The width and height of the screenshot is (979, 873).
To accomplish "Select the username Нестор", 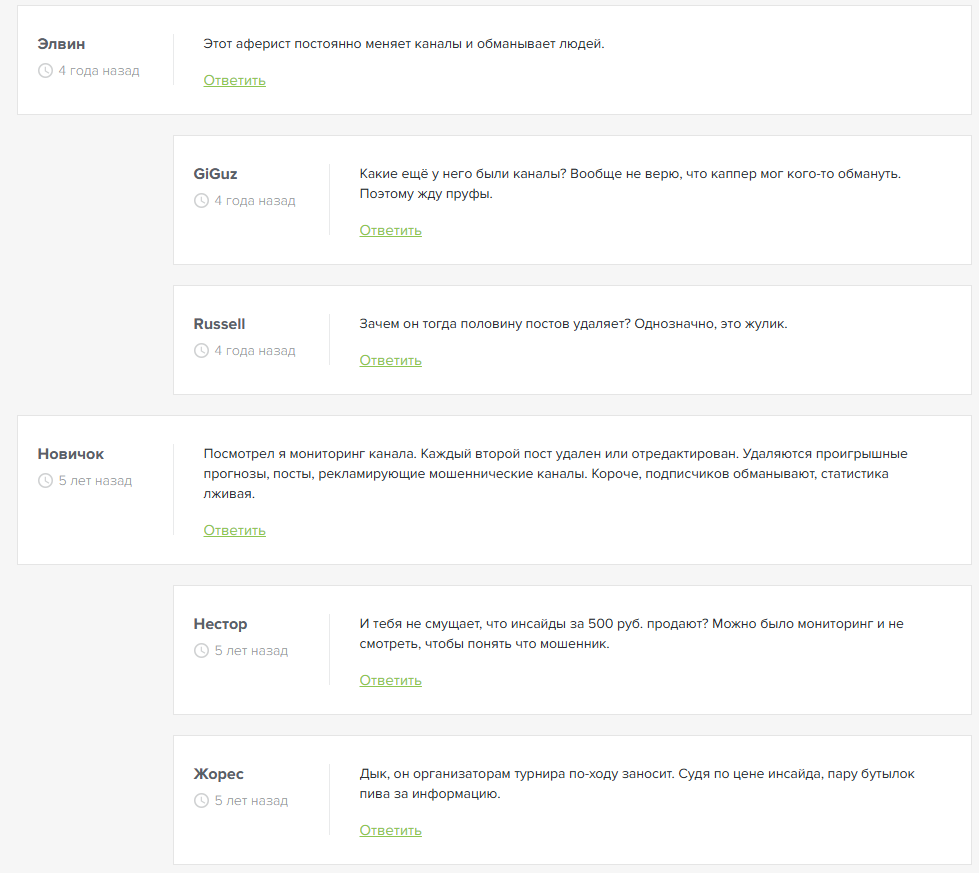I will 220,624.
